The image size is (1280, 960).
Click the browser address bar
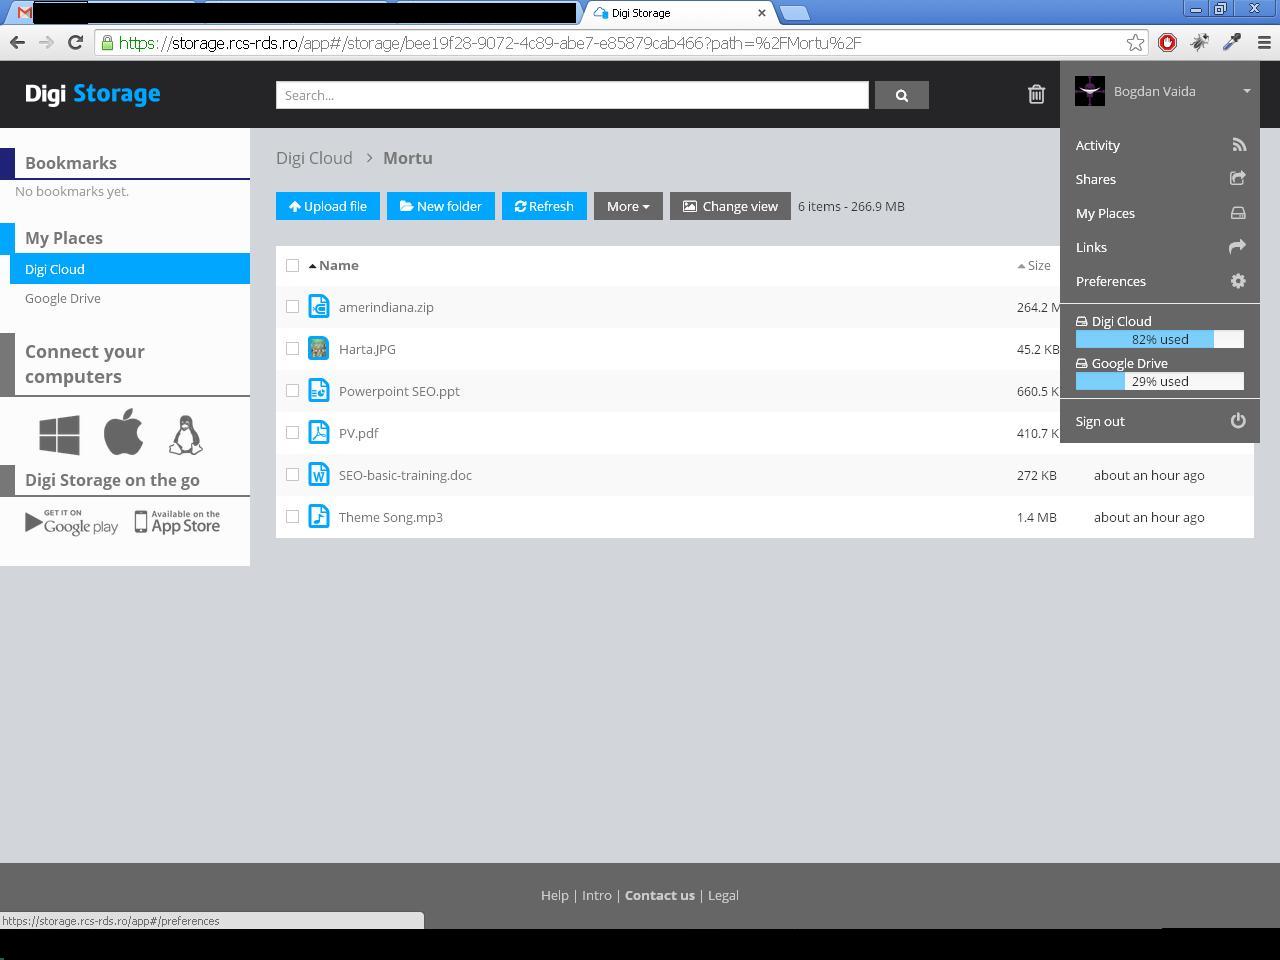(x=620, y=42)
